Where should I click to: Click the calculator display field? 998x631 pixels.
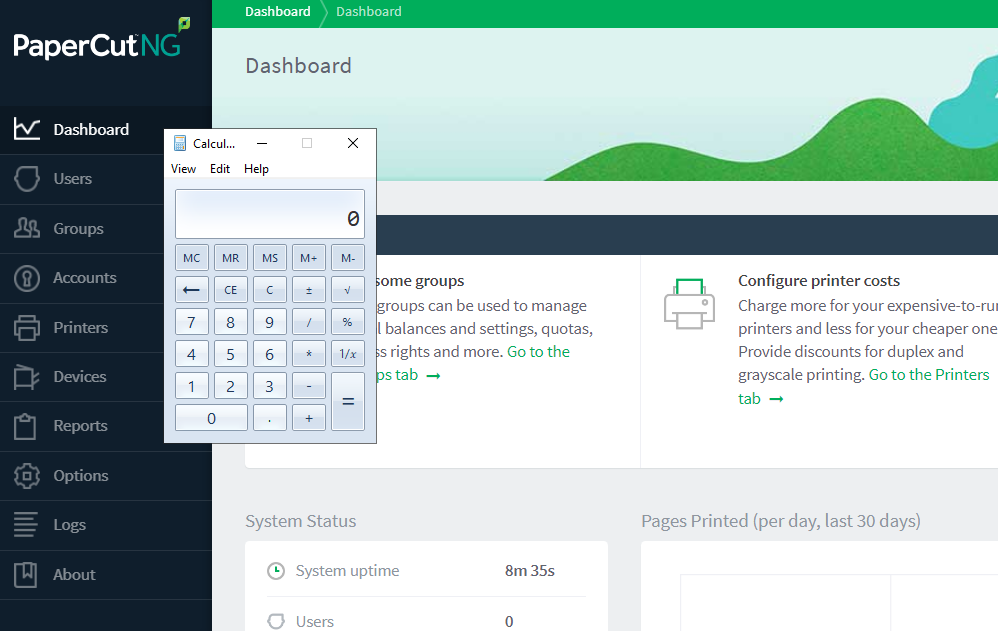(x=270, y=215)
